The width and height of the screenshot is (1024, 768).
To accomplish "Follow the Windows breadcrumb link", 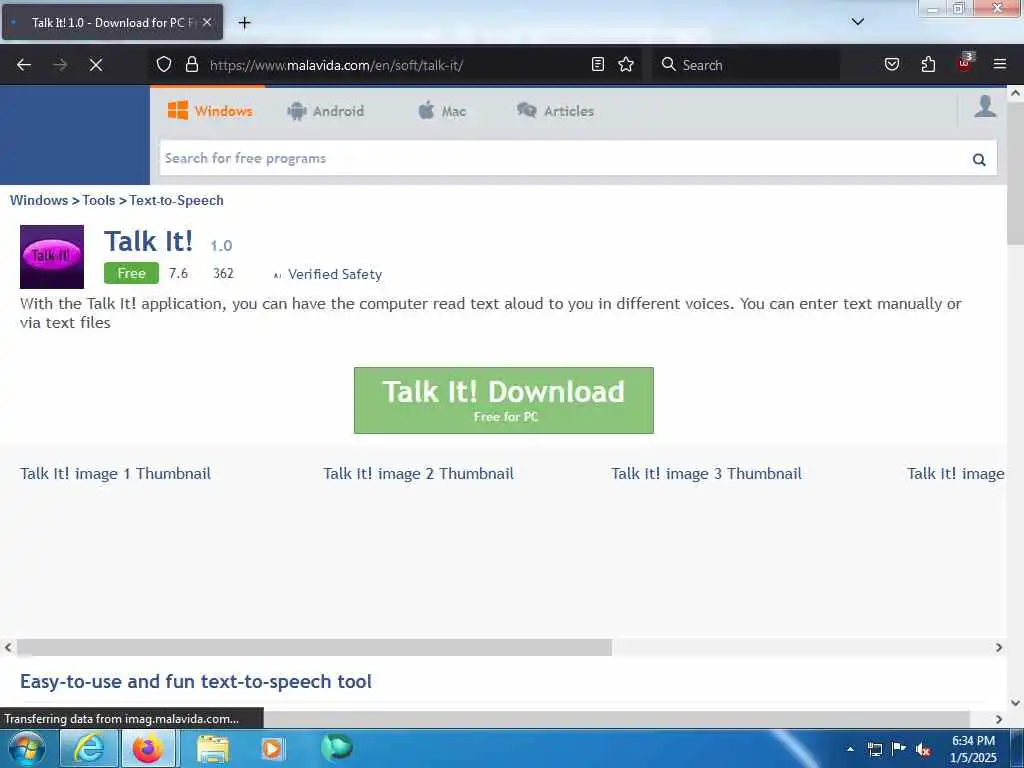I will click(39, 200).
